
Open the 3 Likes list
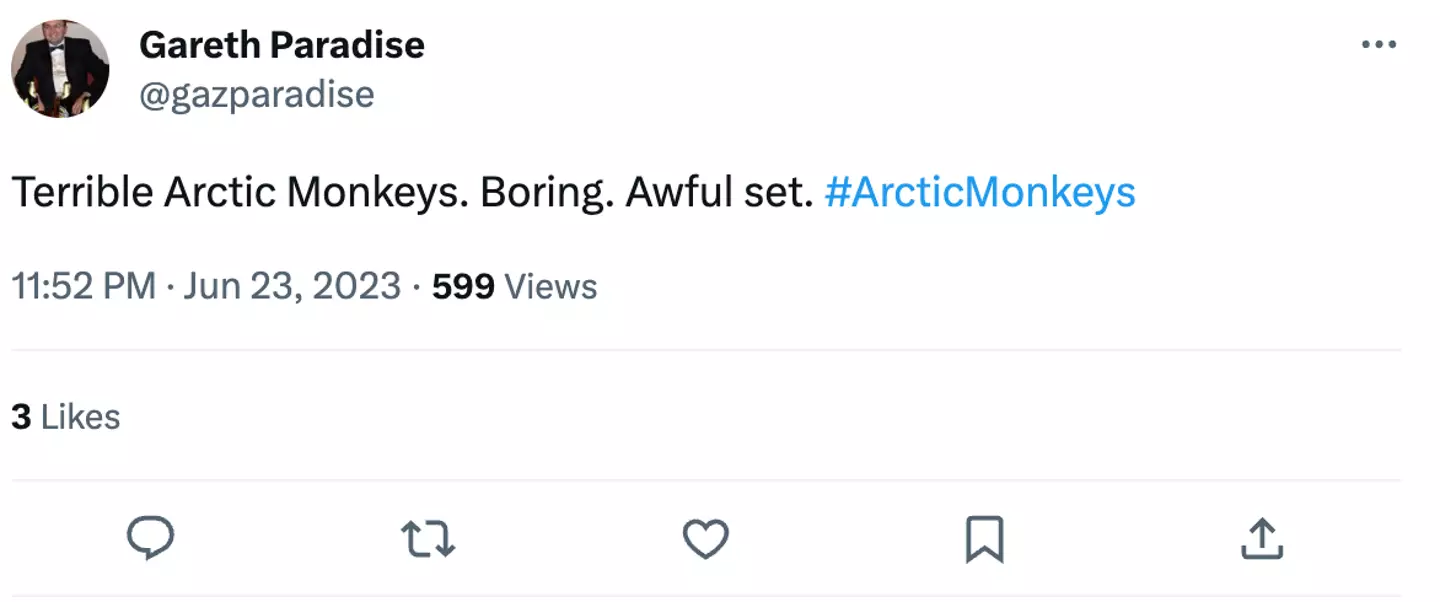coord(66,417)
